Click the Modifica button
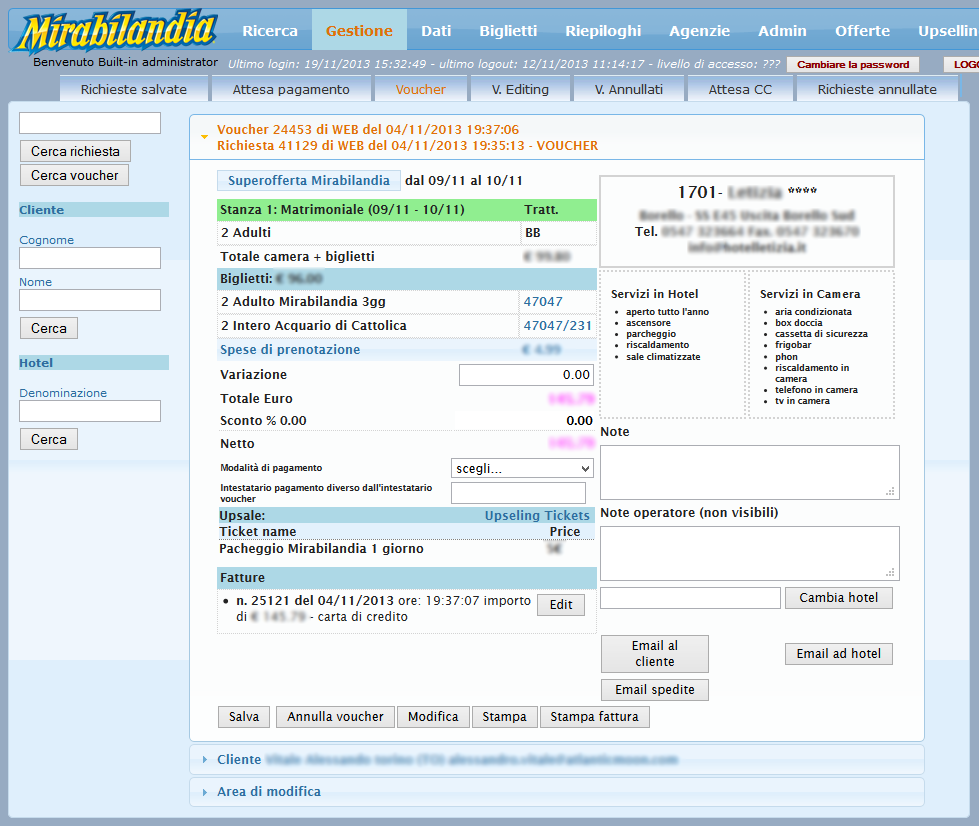Screen dimensions: 979x826 coord(433,717)
